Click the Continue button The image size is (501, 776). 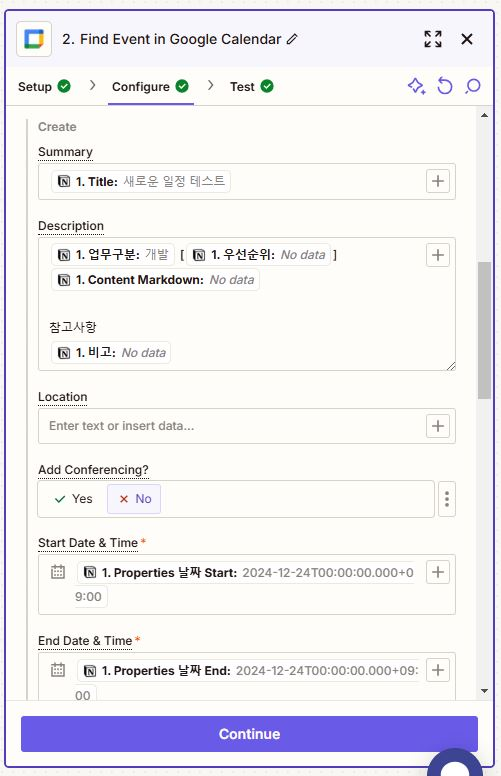tap(250, 733)
